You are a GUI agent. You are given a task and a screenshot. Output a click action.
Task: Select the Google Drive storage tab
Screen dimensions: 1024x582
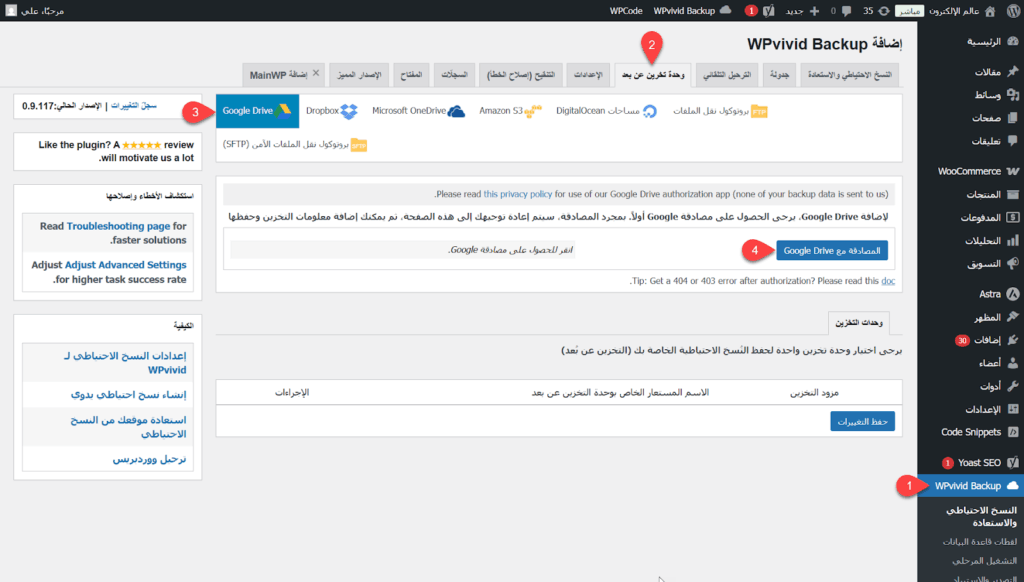tap(257, 111)
